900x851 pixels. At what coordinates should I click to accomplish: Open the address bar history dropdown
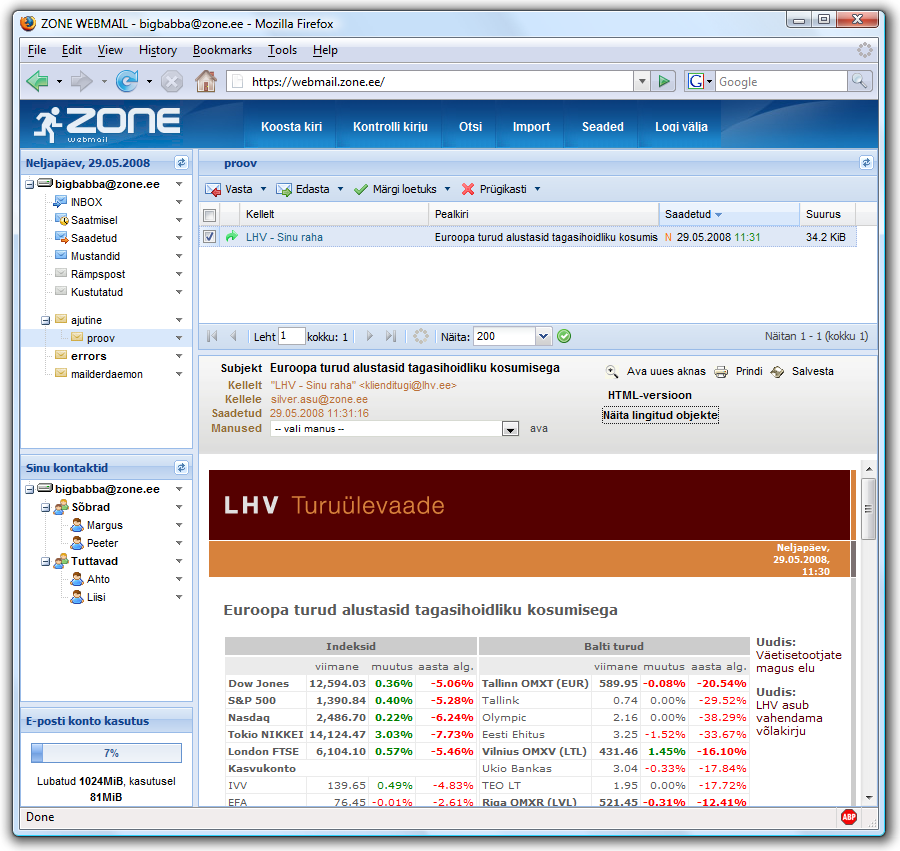[642, 81]
